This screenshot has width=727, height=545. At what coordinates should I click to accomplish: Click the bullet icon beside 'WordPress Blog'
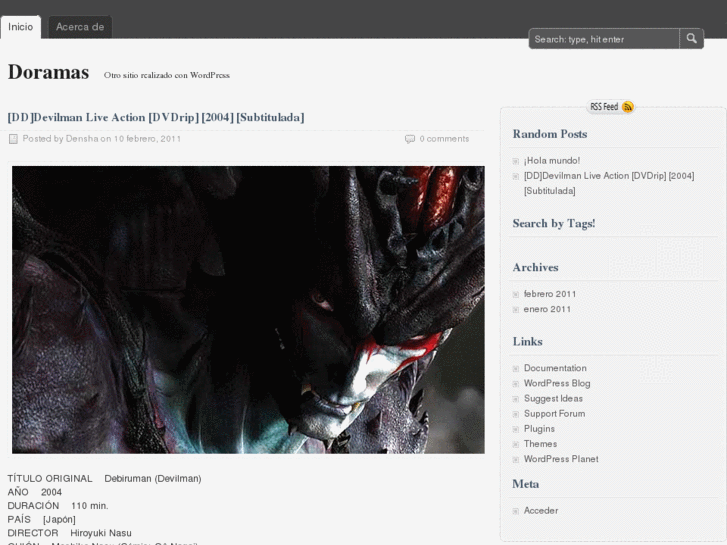point(516,384)
